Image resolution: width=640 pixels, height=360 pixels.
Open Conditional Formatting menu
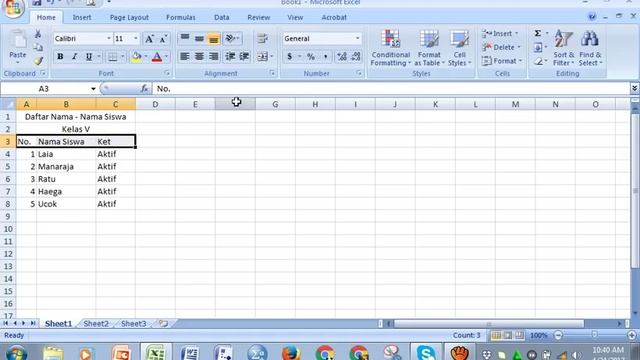click(391, 48)
